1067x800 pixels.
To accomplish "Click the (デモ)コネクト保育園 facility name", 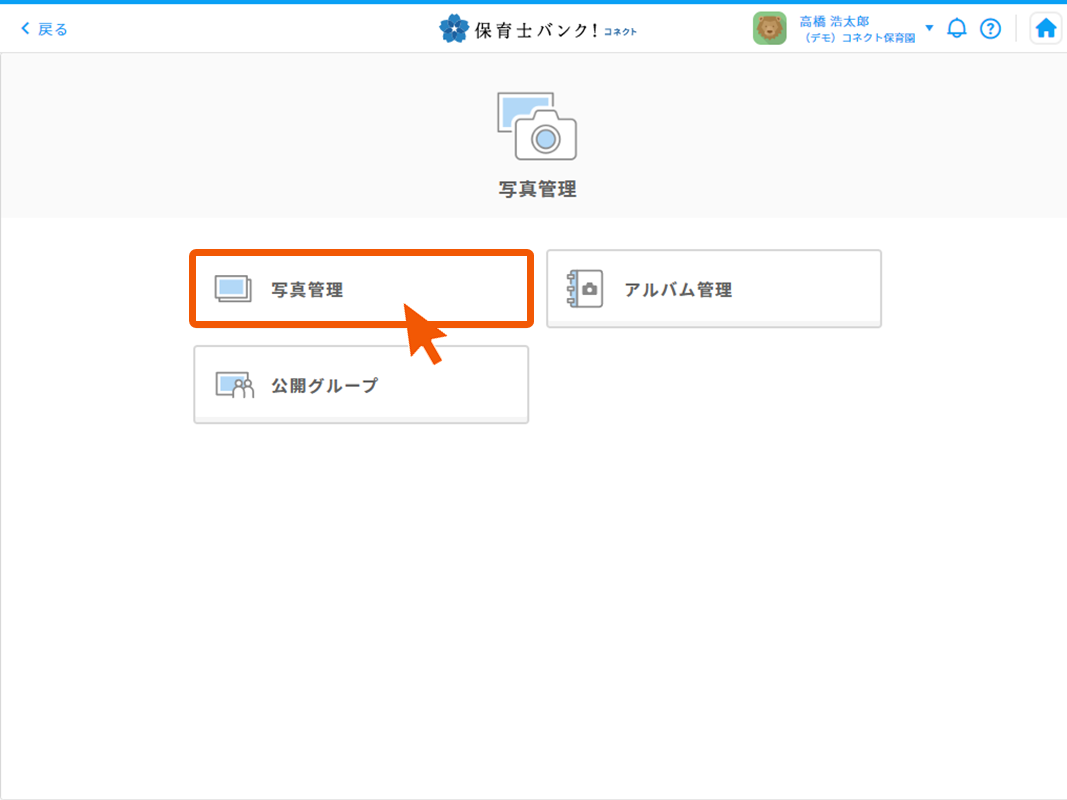I will [859, 38].
